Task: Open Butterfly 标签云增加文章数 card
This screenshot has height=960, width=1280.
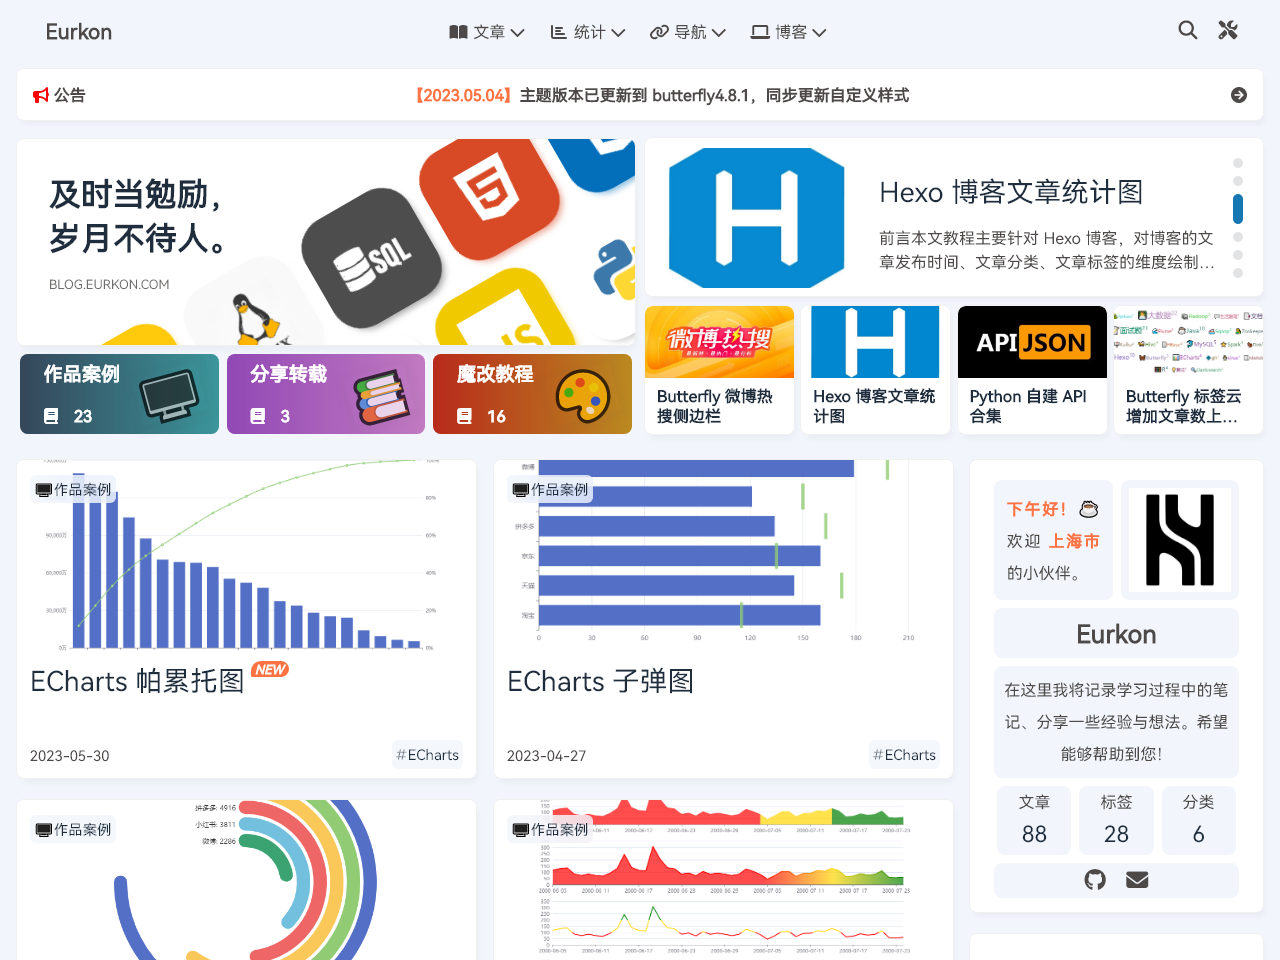Action: (x=1189, y=370)
